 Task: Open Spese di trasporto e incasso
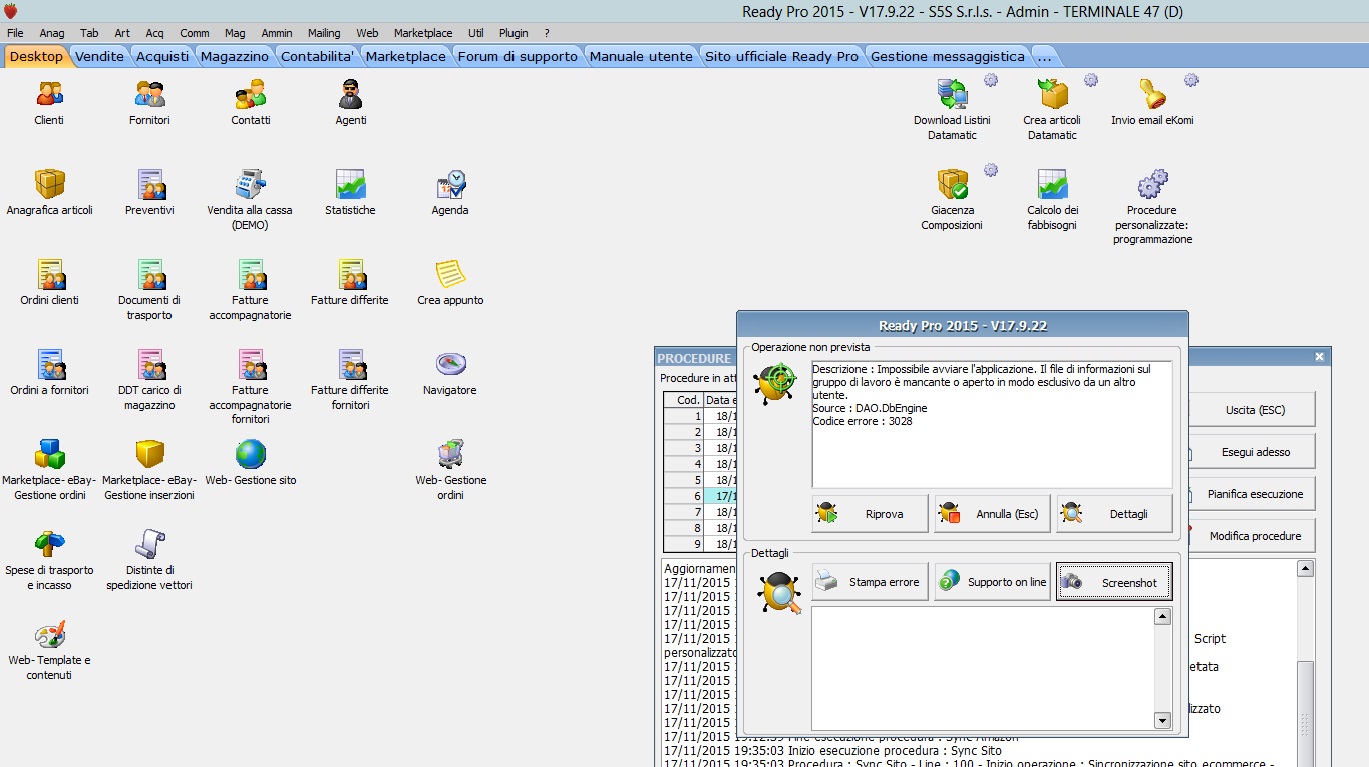[x=49, y=545]
